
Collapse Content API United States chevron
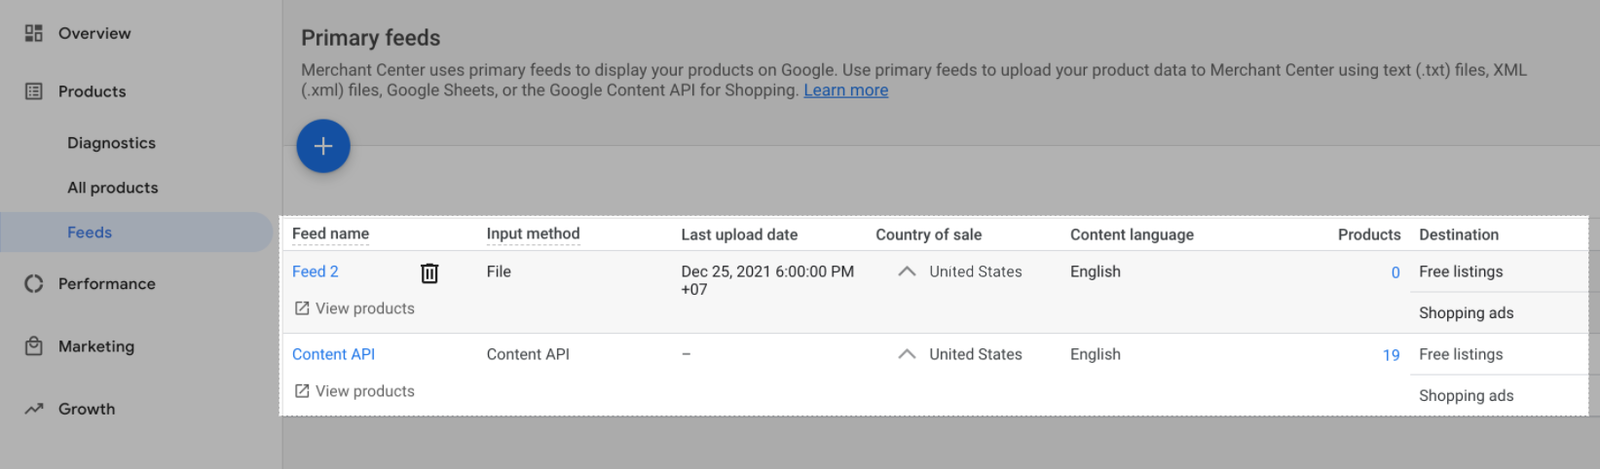tap(907, 354)
